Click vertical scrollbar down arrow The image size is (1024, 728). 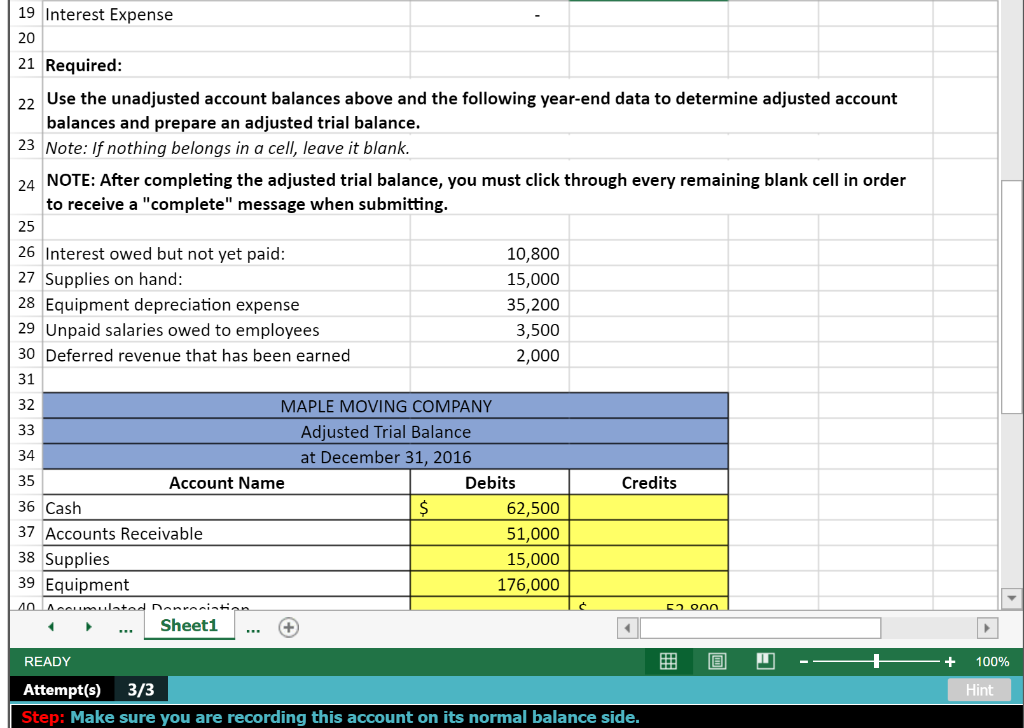tap(1012, 597)
